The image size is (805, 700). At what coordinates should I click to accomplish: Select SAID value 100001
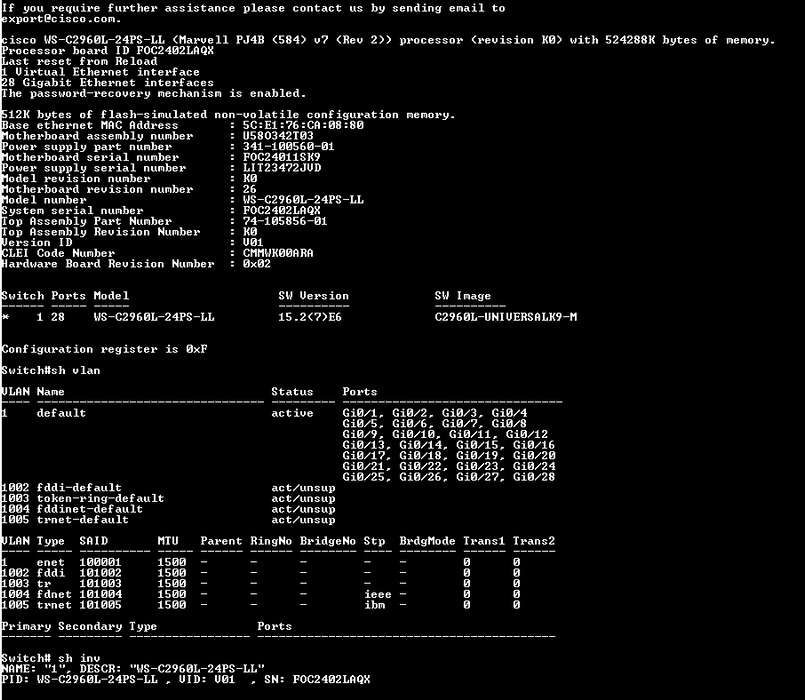pos(101,563)
